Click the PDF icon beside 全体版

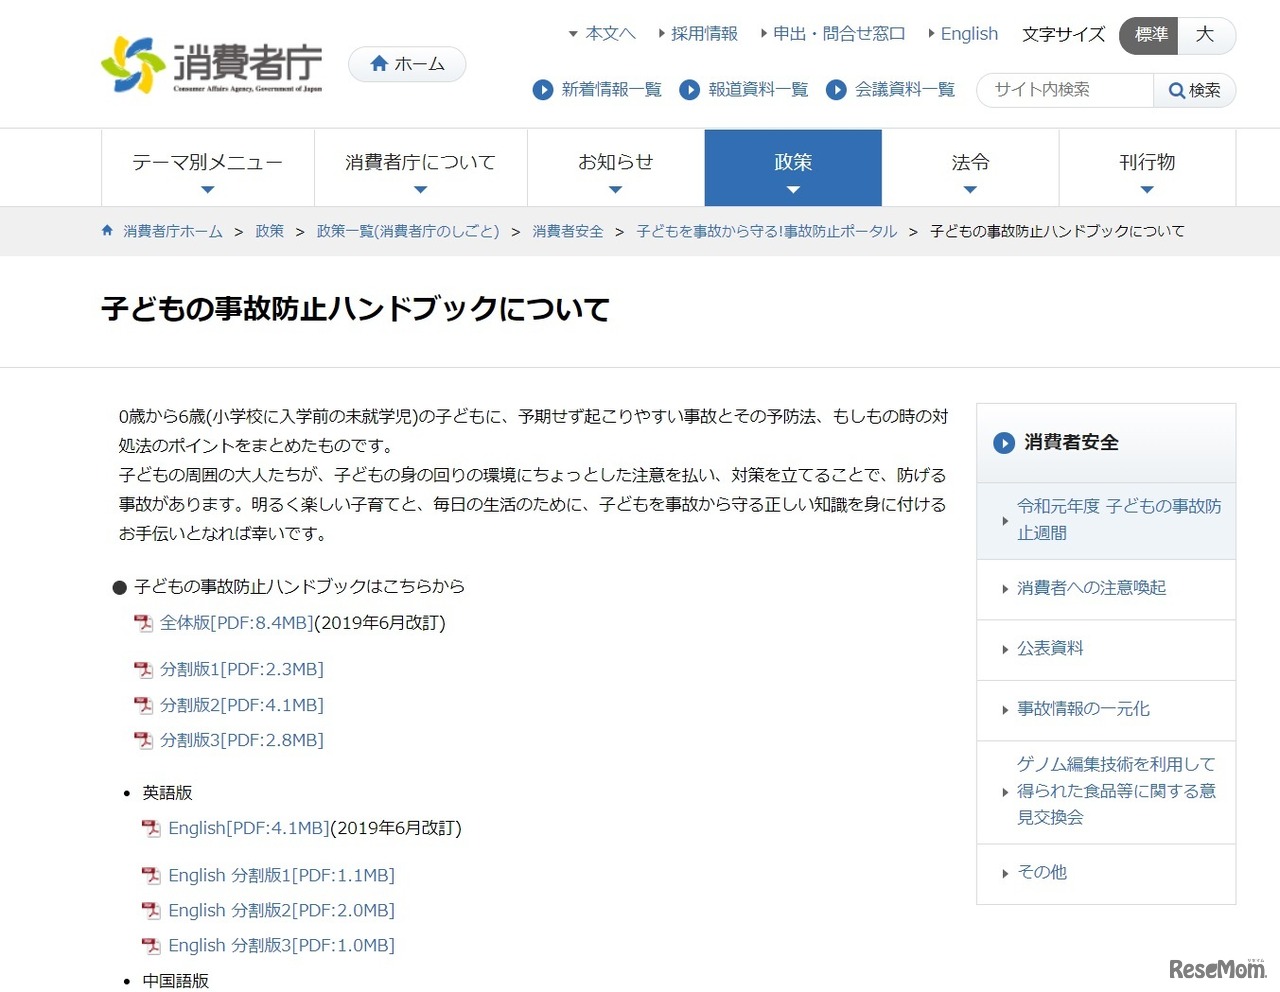[144, 623]
